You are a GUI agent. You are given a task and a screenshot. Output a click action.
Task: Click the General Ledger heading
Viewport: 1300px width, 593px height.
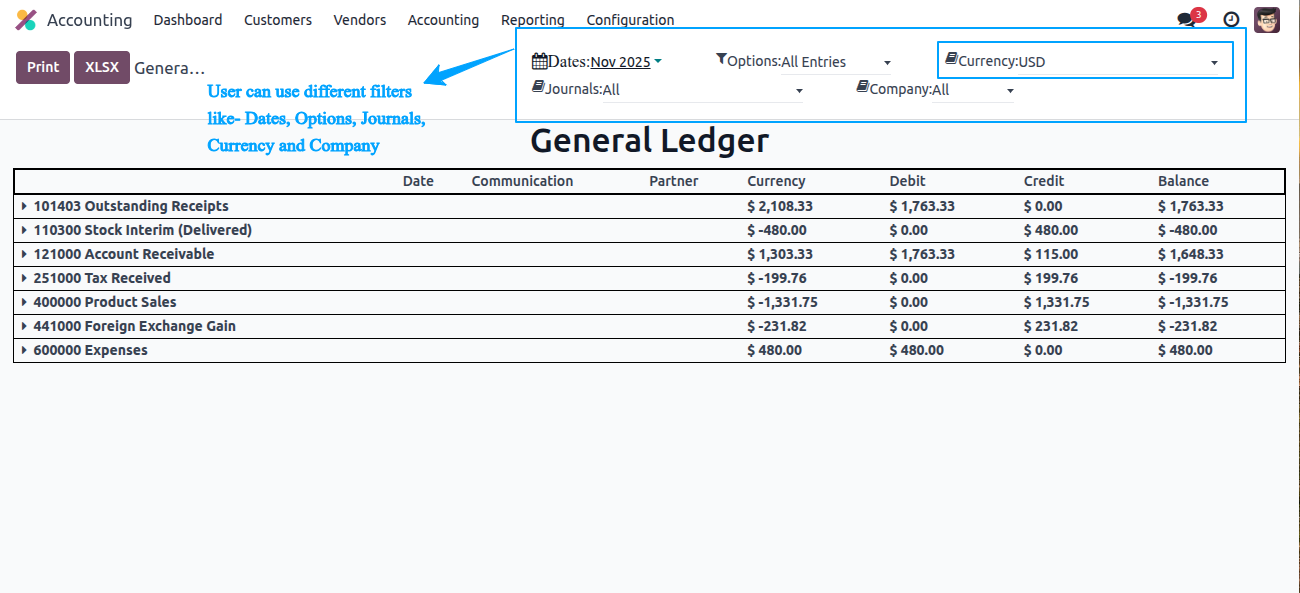pyautogui.click(x=650, y=141)
